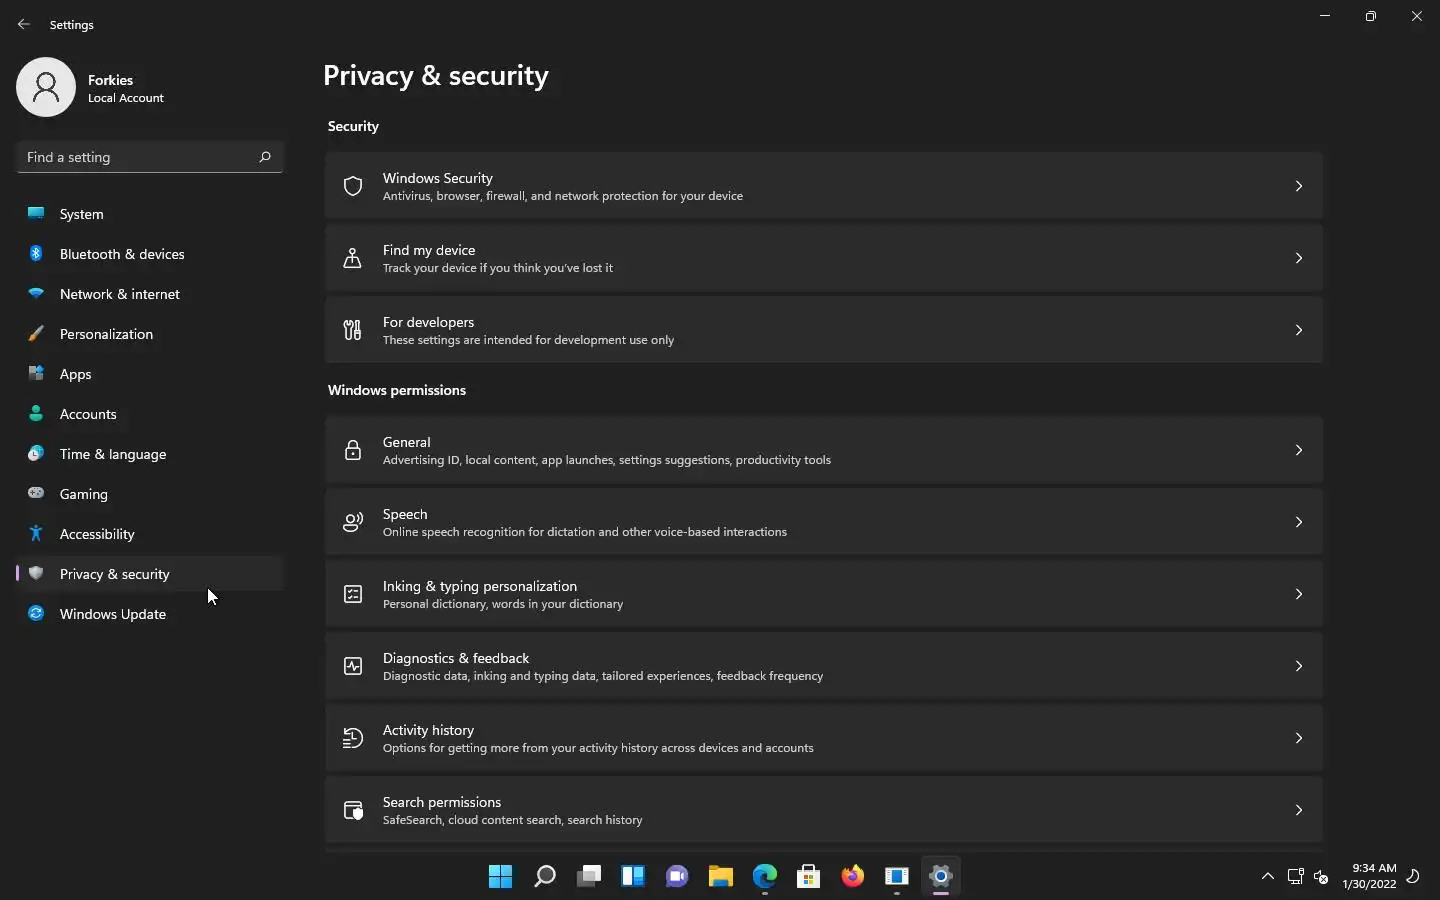Click the Inking & typing personalization icon
Image resolution: width=1440 pixels, height=900 pixels.
click(353, 594)
